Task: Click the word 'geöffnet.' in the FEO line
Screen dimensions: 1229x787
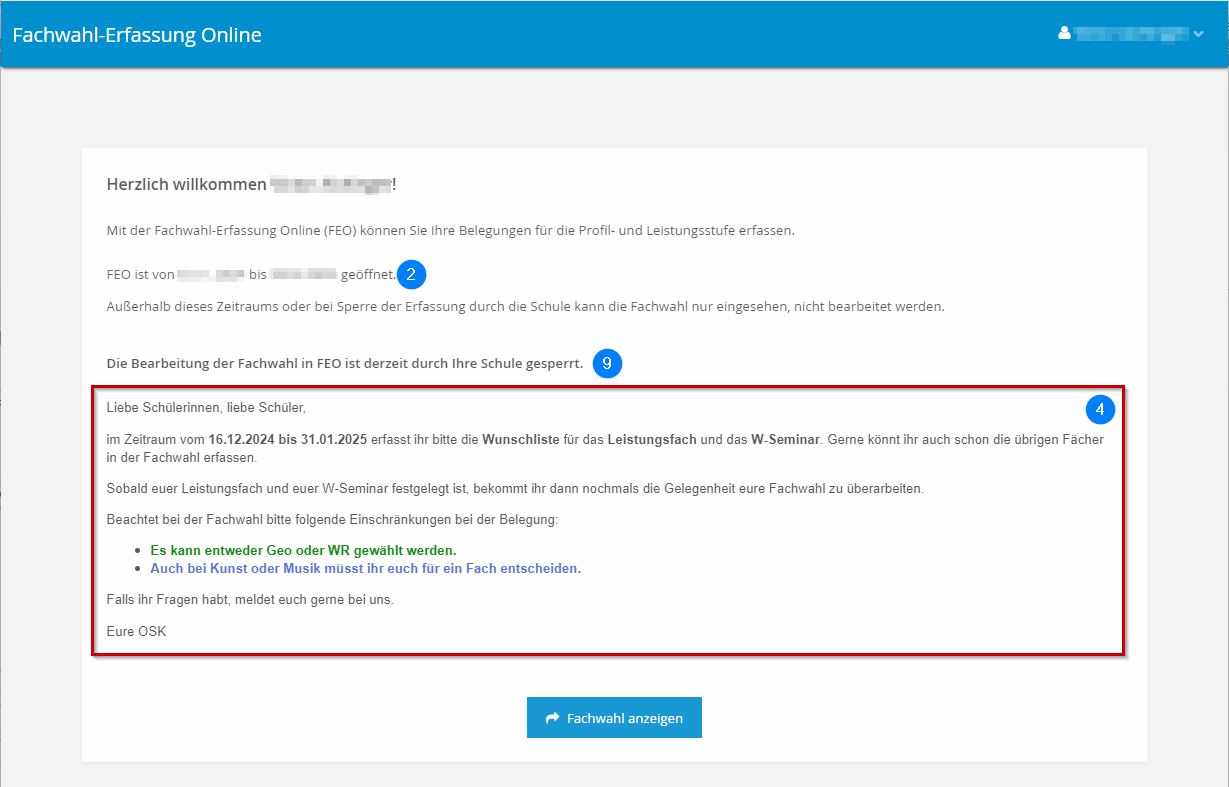Action: (369, 274)
